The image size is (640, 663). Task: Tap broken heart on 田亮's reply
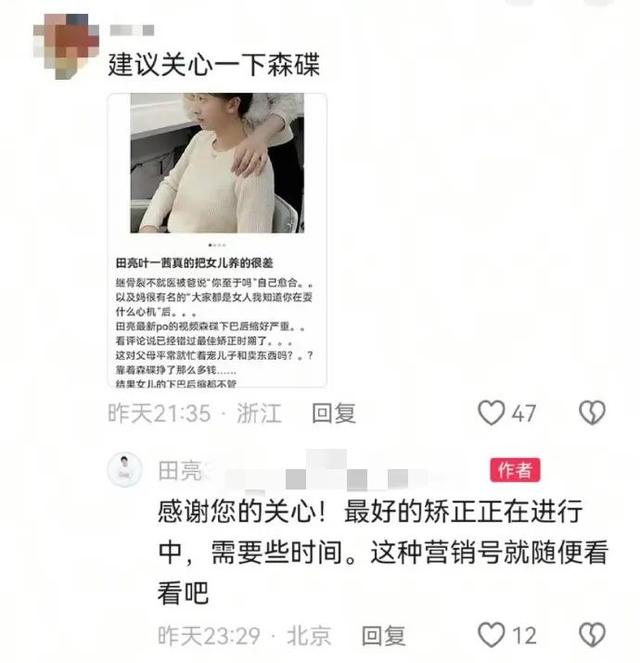[x=592, y=635]
